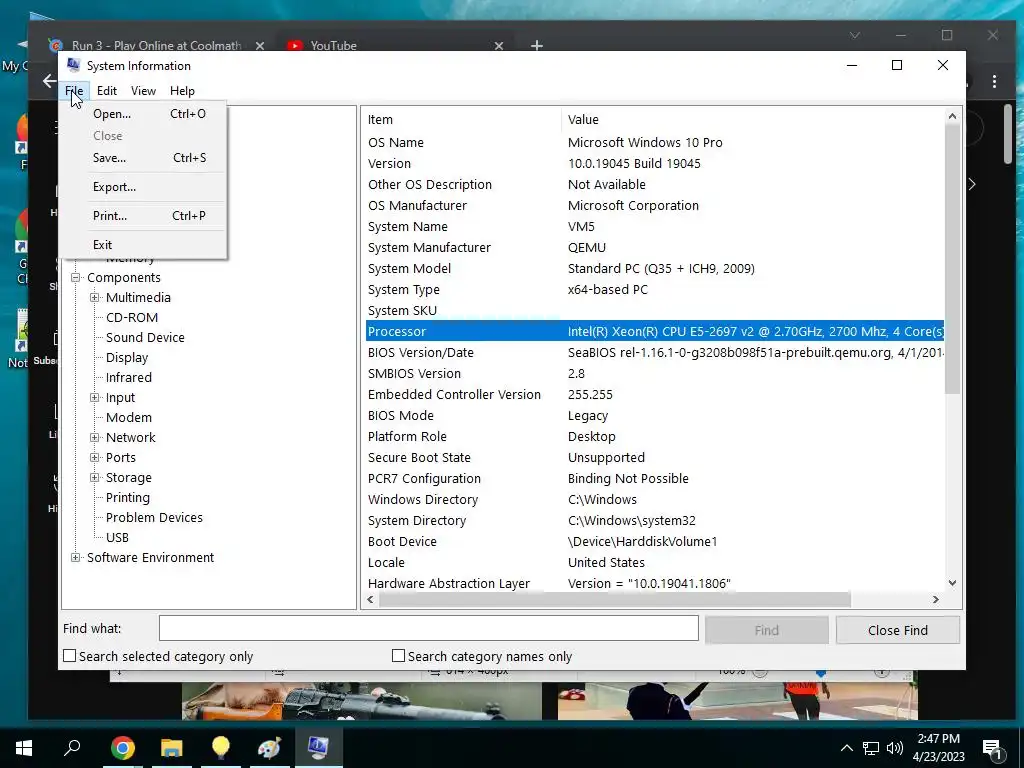Open the Edit menu
Viewport: 1024px width, 768px height.
(x=106, y=91)
